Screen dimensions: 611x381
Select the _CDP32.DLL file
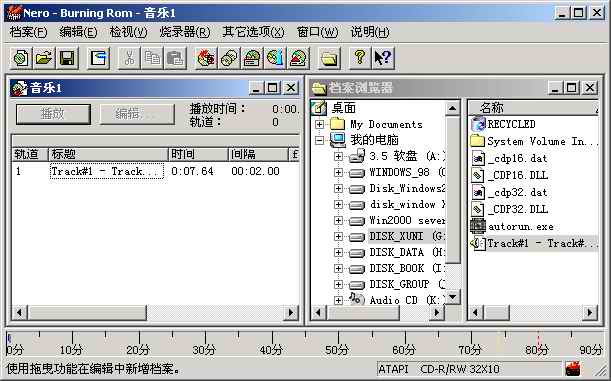click(509, 209)
